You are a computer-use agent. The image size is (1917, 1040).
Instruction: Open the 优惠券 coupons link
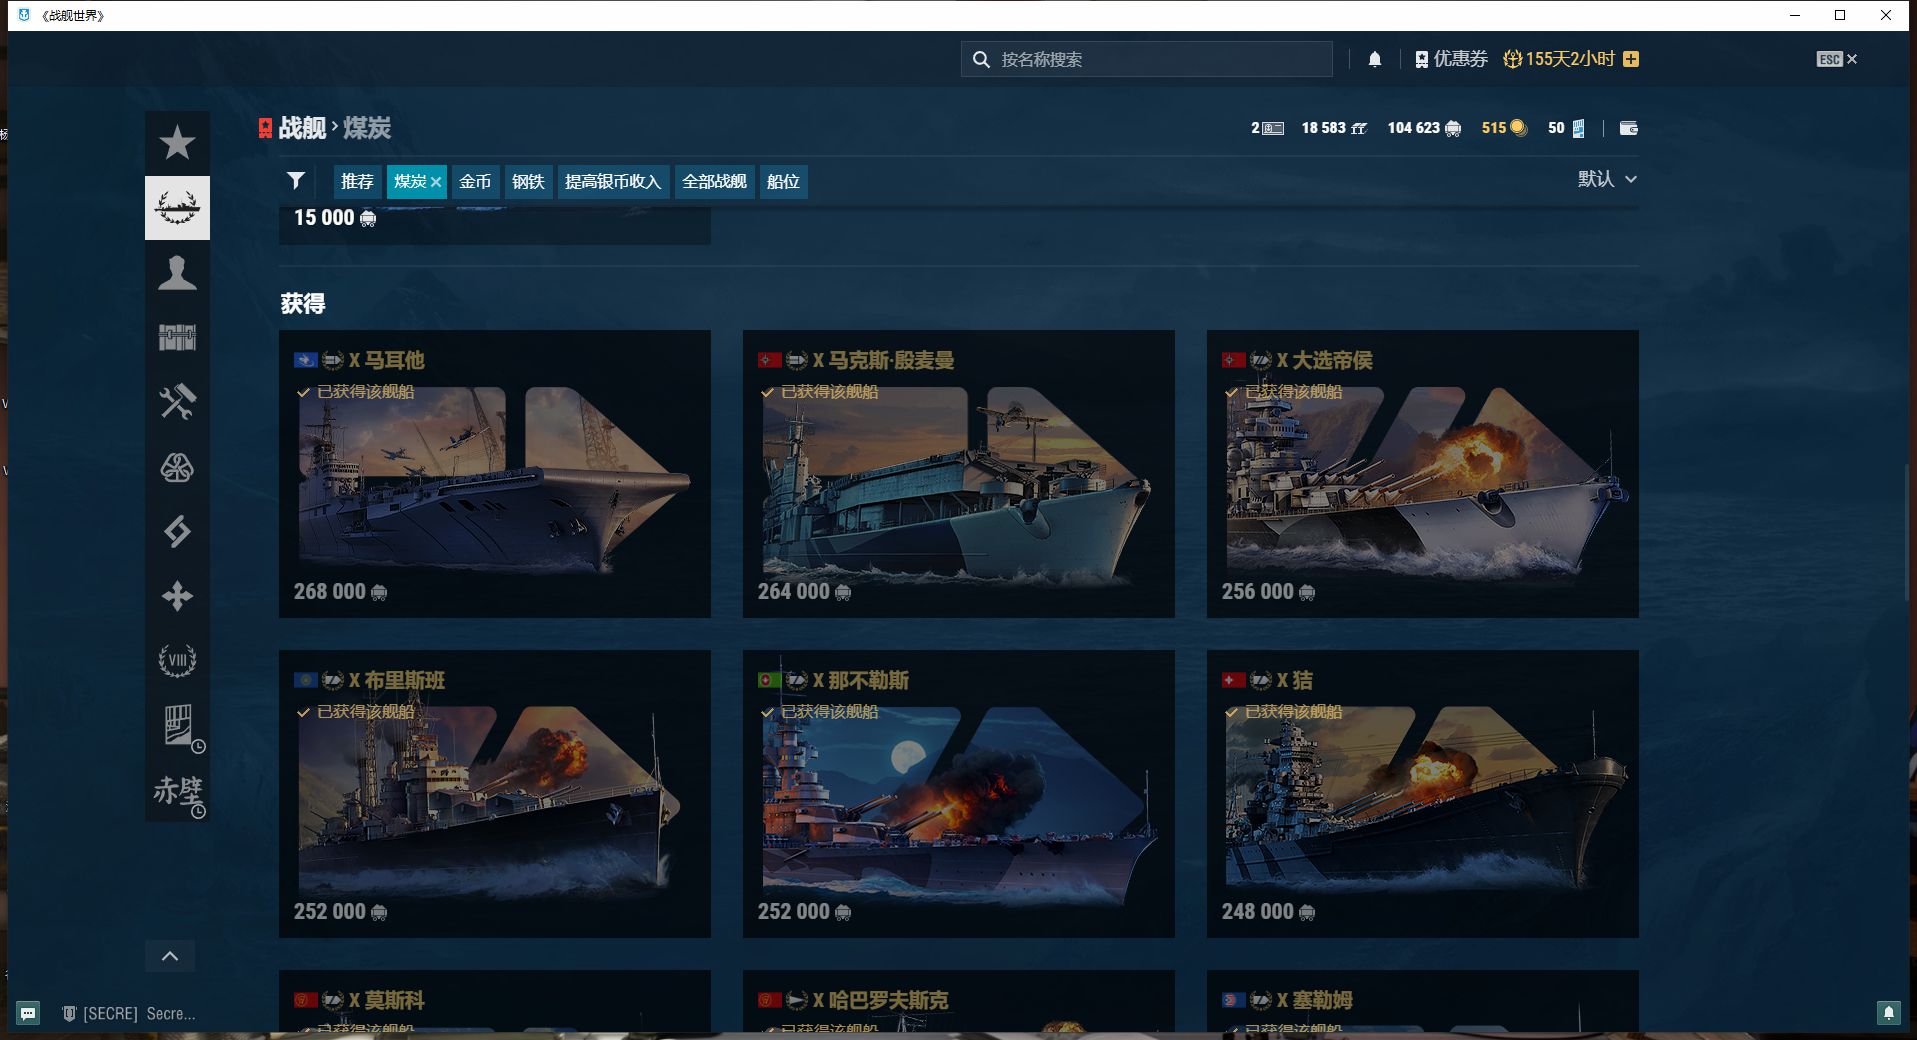click(x=1451, y=59)
